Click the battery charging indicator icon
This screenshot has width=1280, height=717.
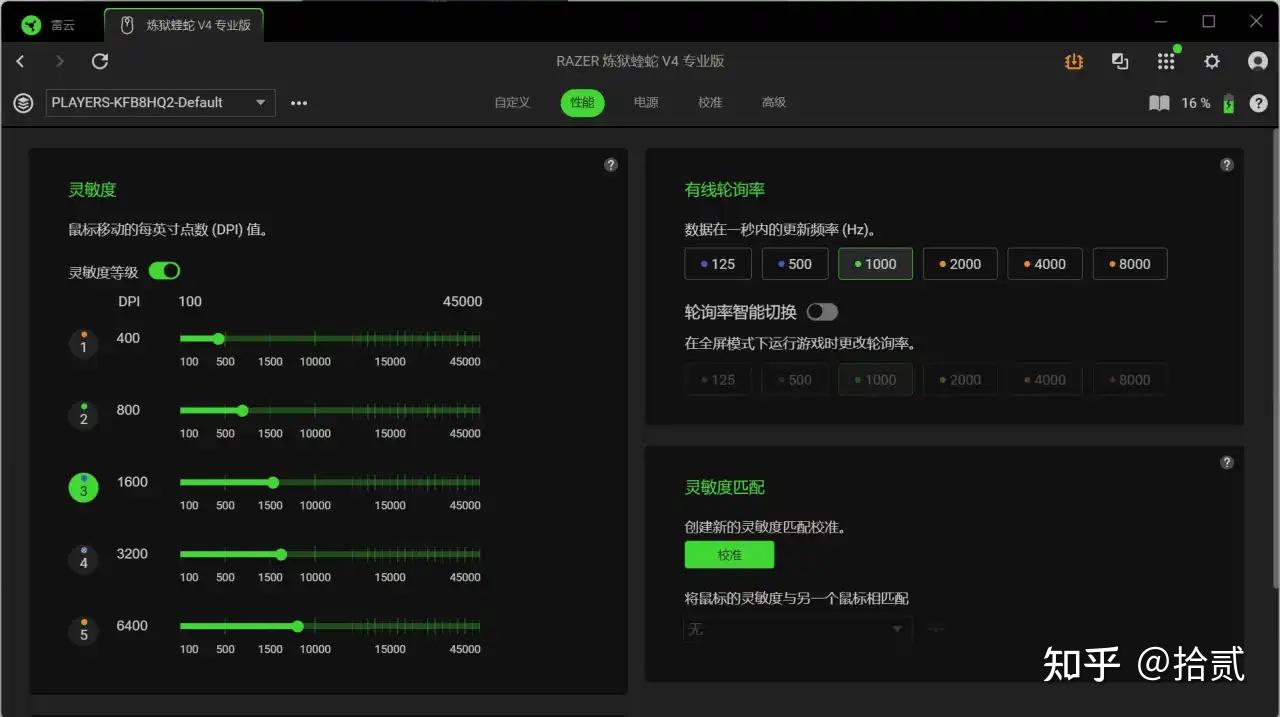pos(1228,102)
